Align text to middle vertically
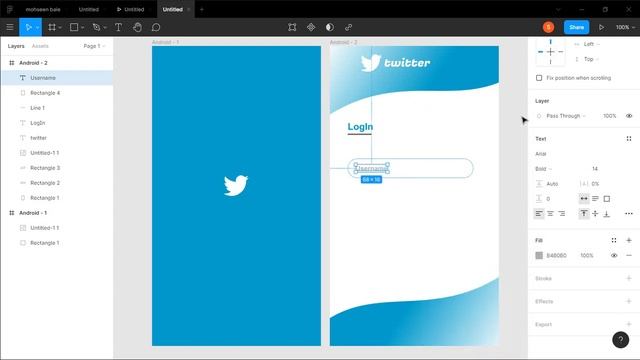 pos(596,213)
